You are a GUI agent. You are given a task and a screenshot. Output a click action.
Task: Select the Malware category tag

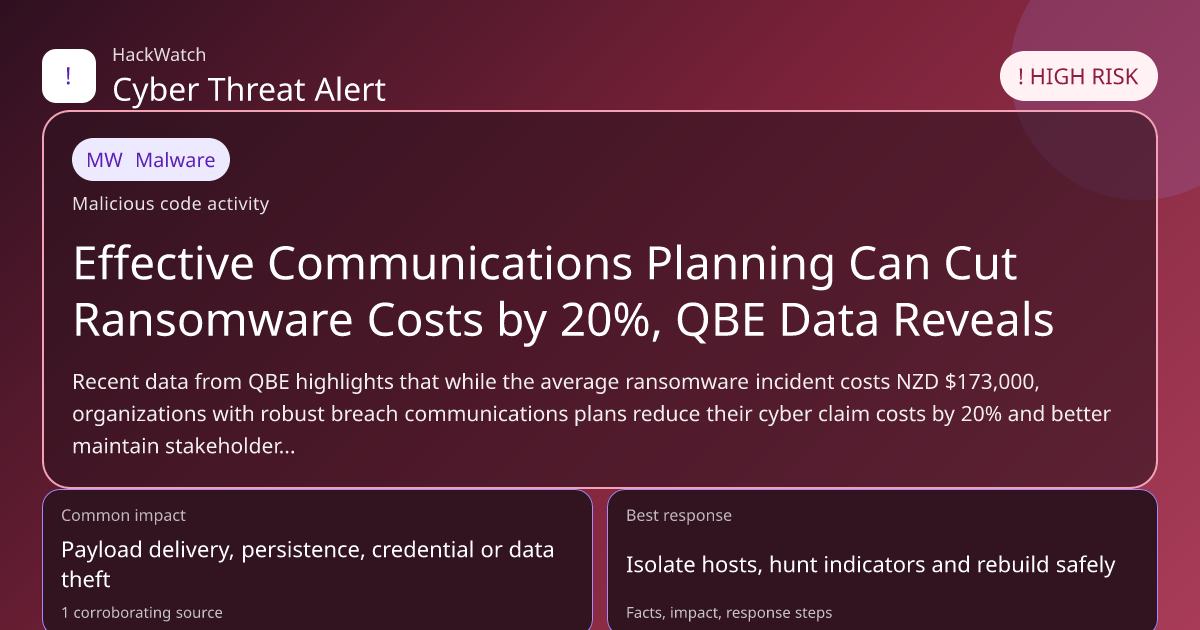point(151,160)
